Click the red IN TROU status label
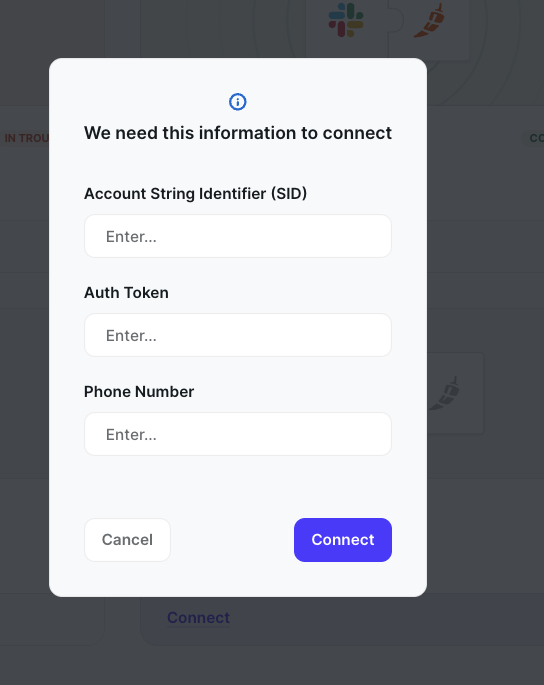 coord(26,138)
